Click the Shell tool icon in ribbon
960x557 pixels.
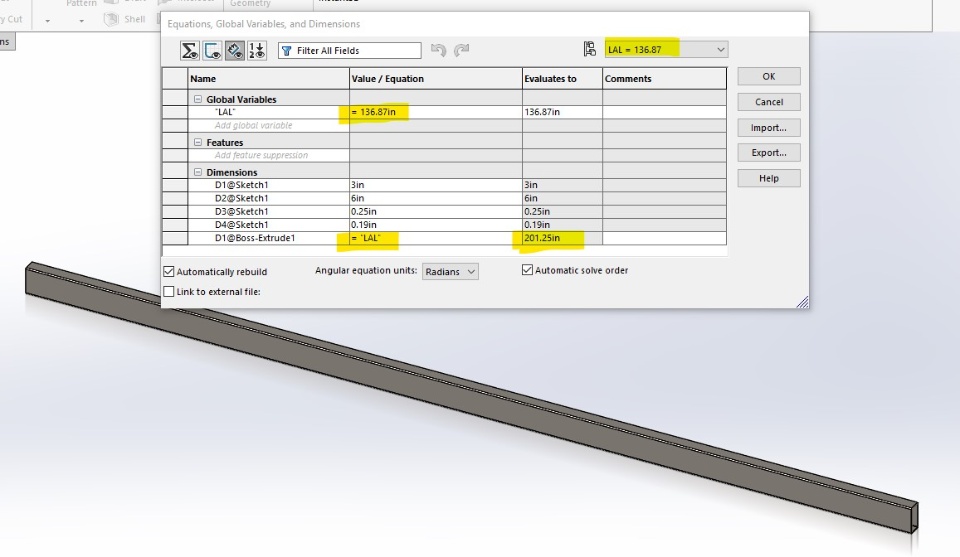pos(111,19)
